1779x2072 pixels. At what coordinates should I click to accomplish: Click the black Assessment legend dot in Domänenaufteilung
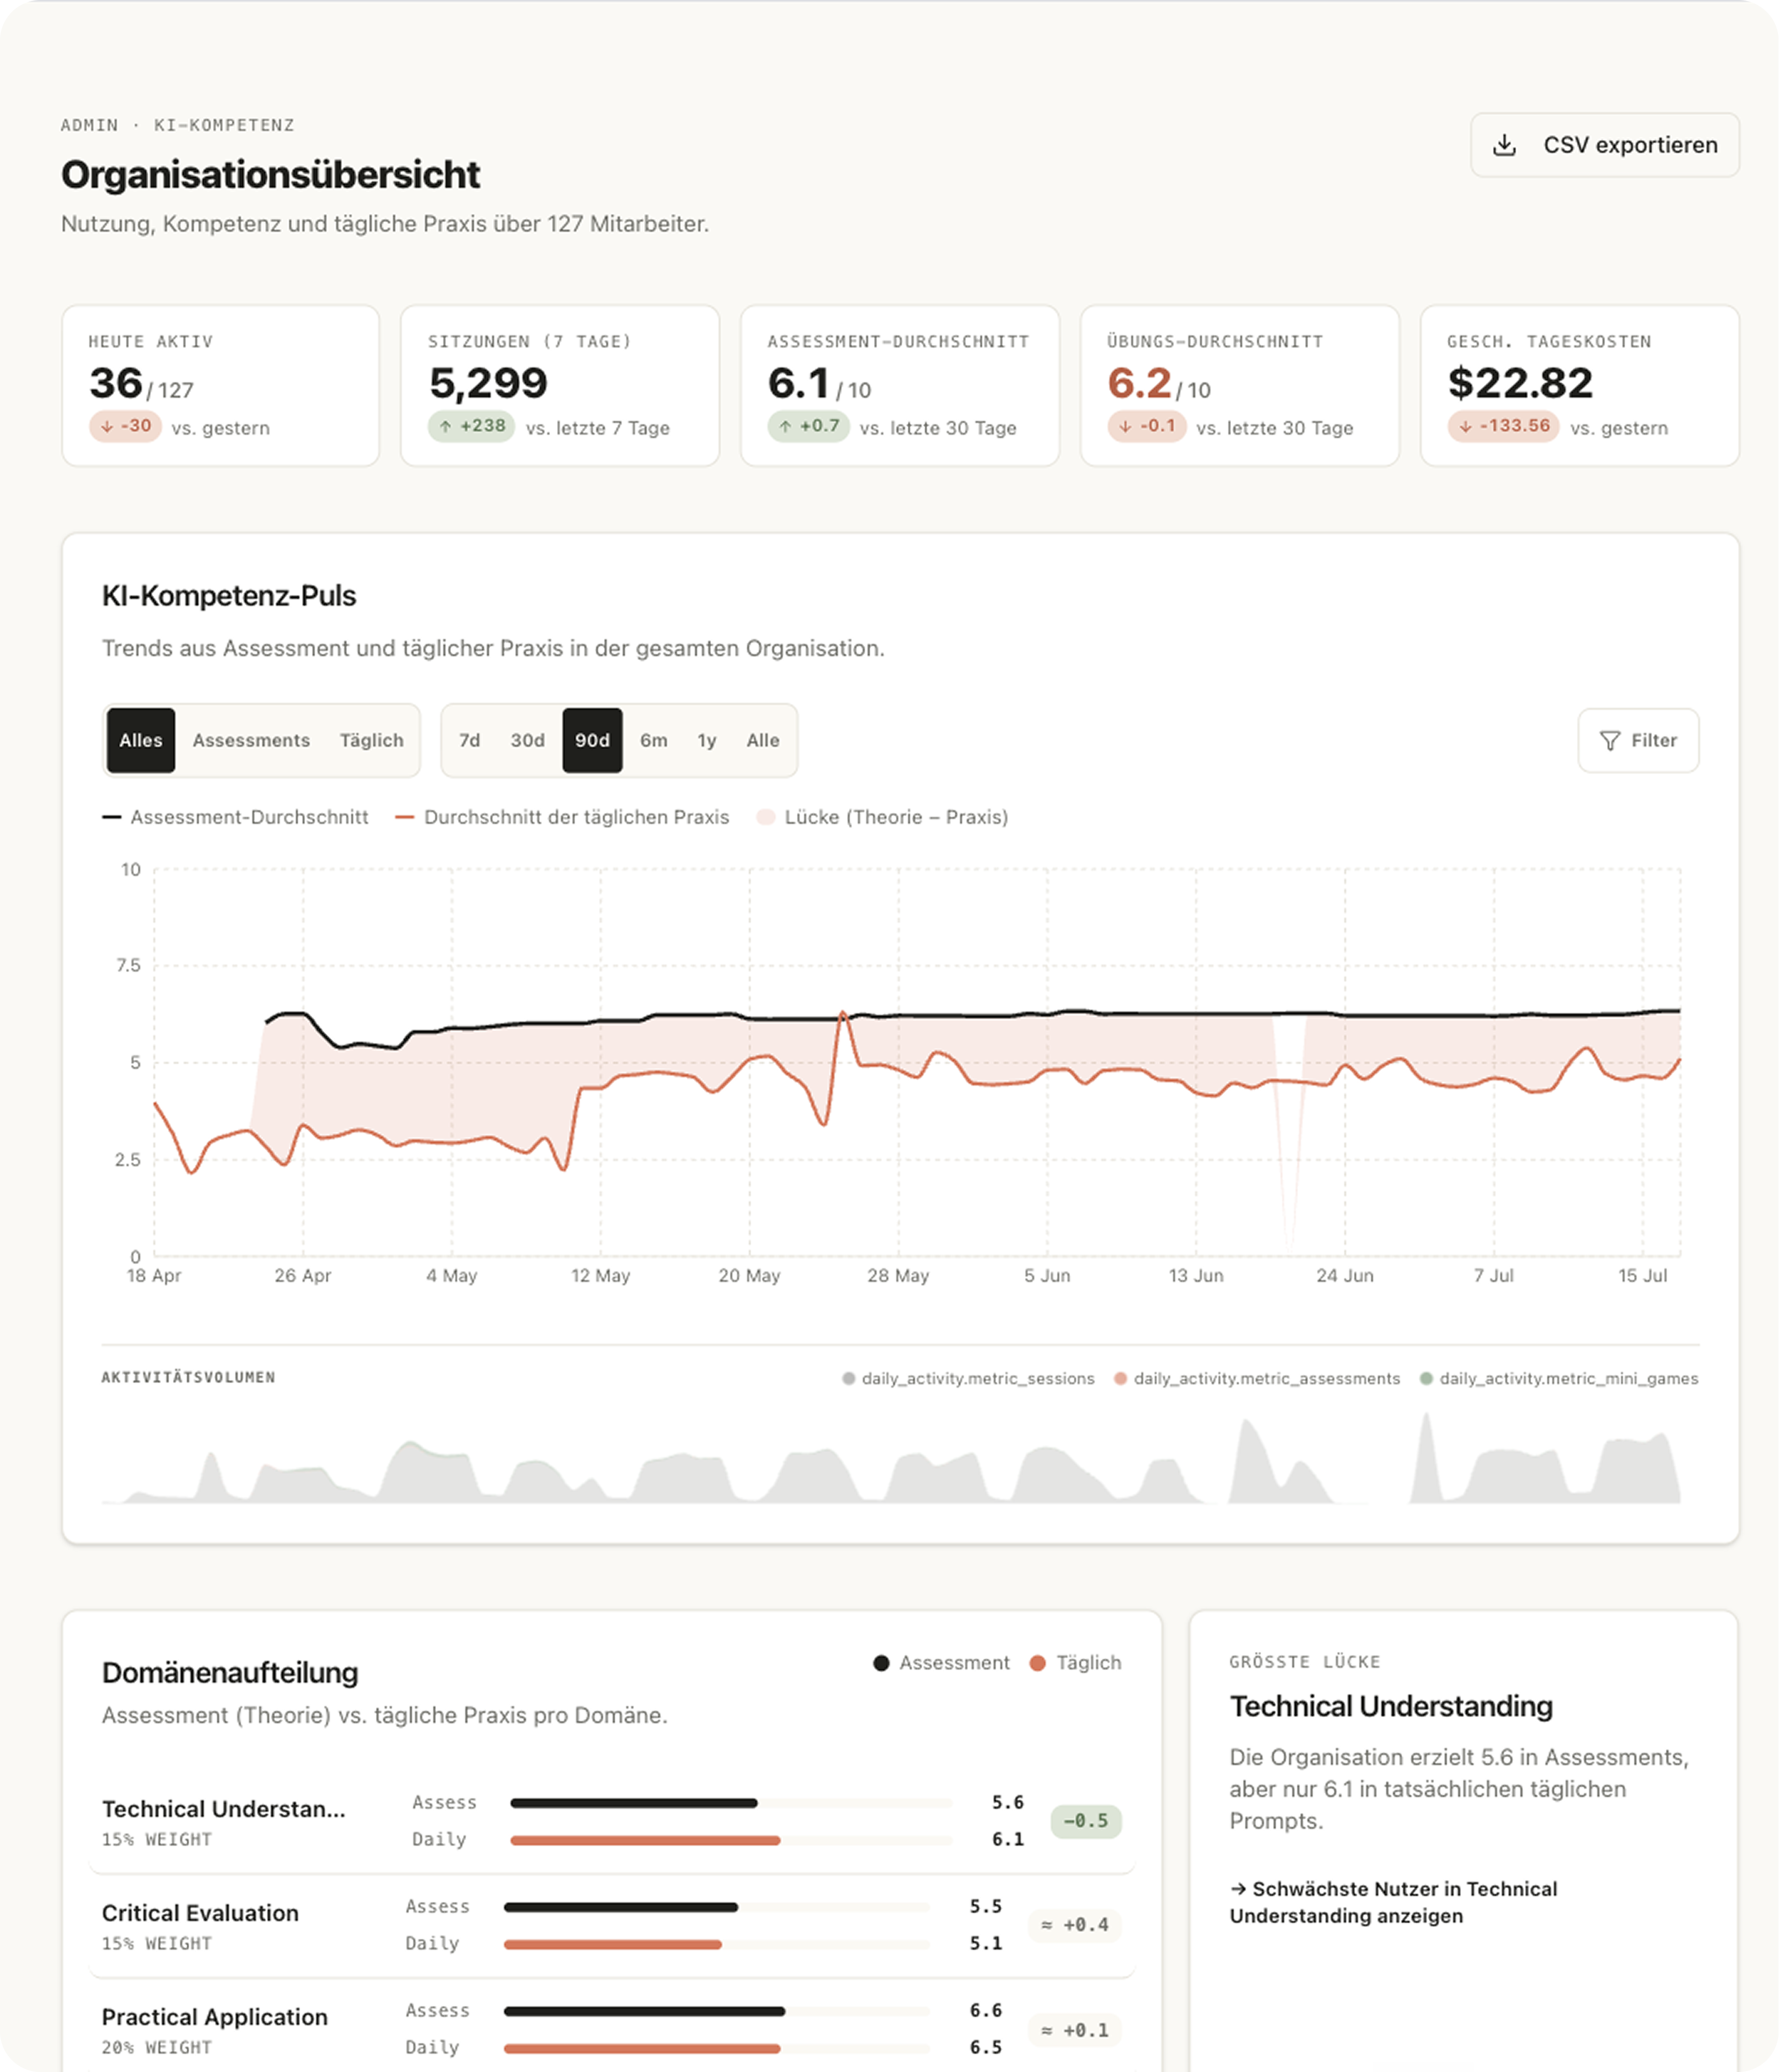pos(881,1663)
